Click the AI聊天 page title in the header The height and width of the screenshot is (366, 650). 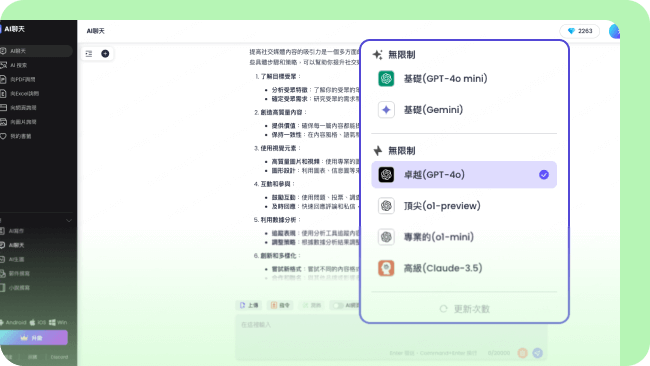(x=96, y=31)
